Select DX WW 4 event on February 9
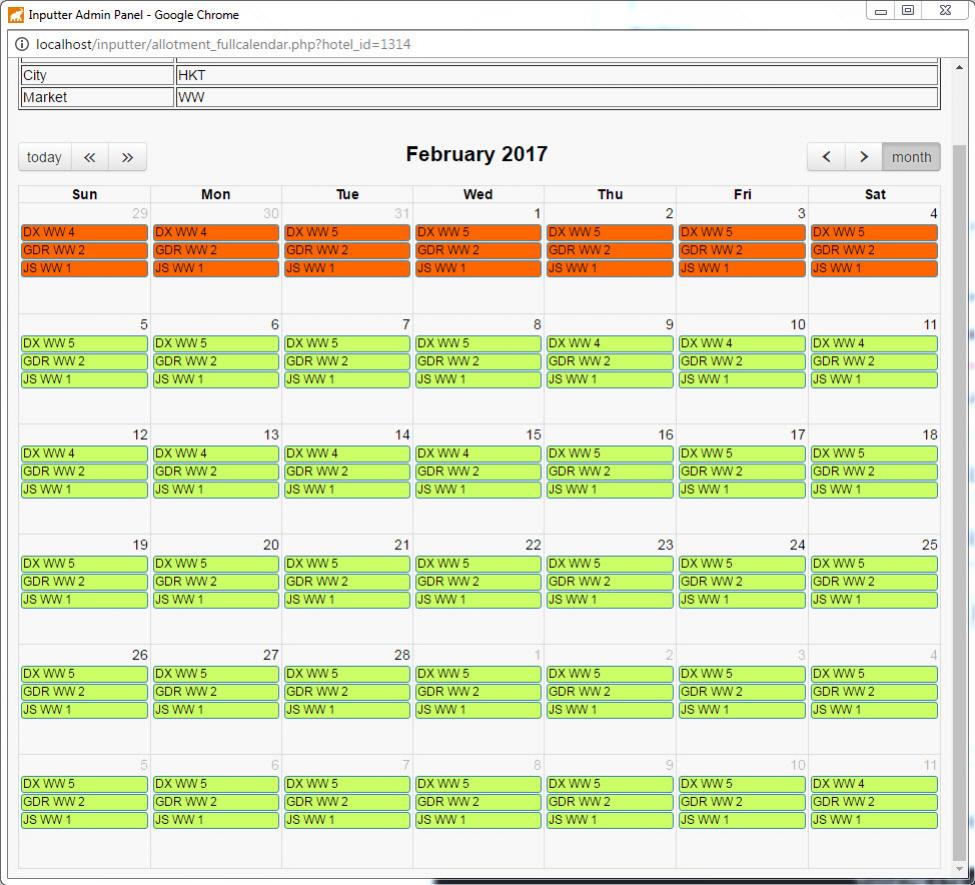Image resolution: width=975 pixels, height=885 pixels. point(610,343)
